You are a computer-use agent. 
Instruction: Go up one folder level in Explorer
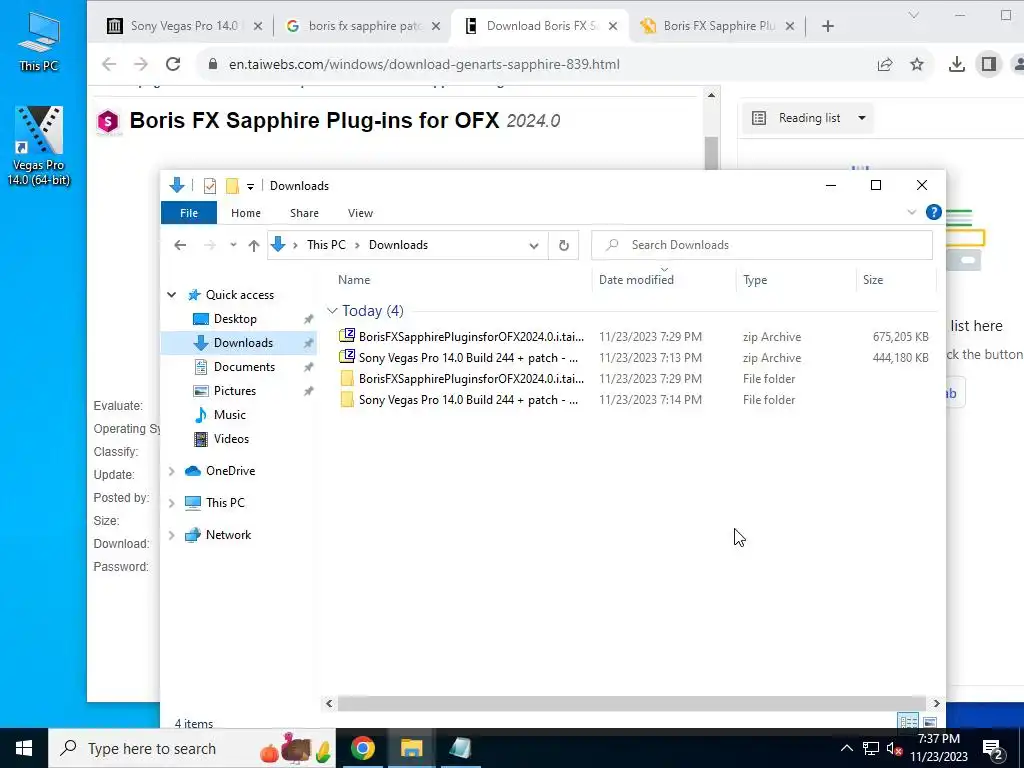[x=254, y=245]
